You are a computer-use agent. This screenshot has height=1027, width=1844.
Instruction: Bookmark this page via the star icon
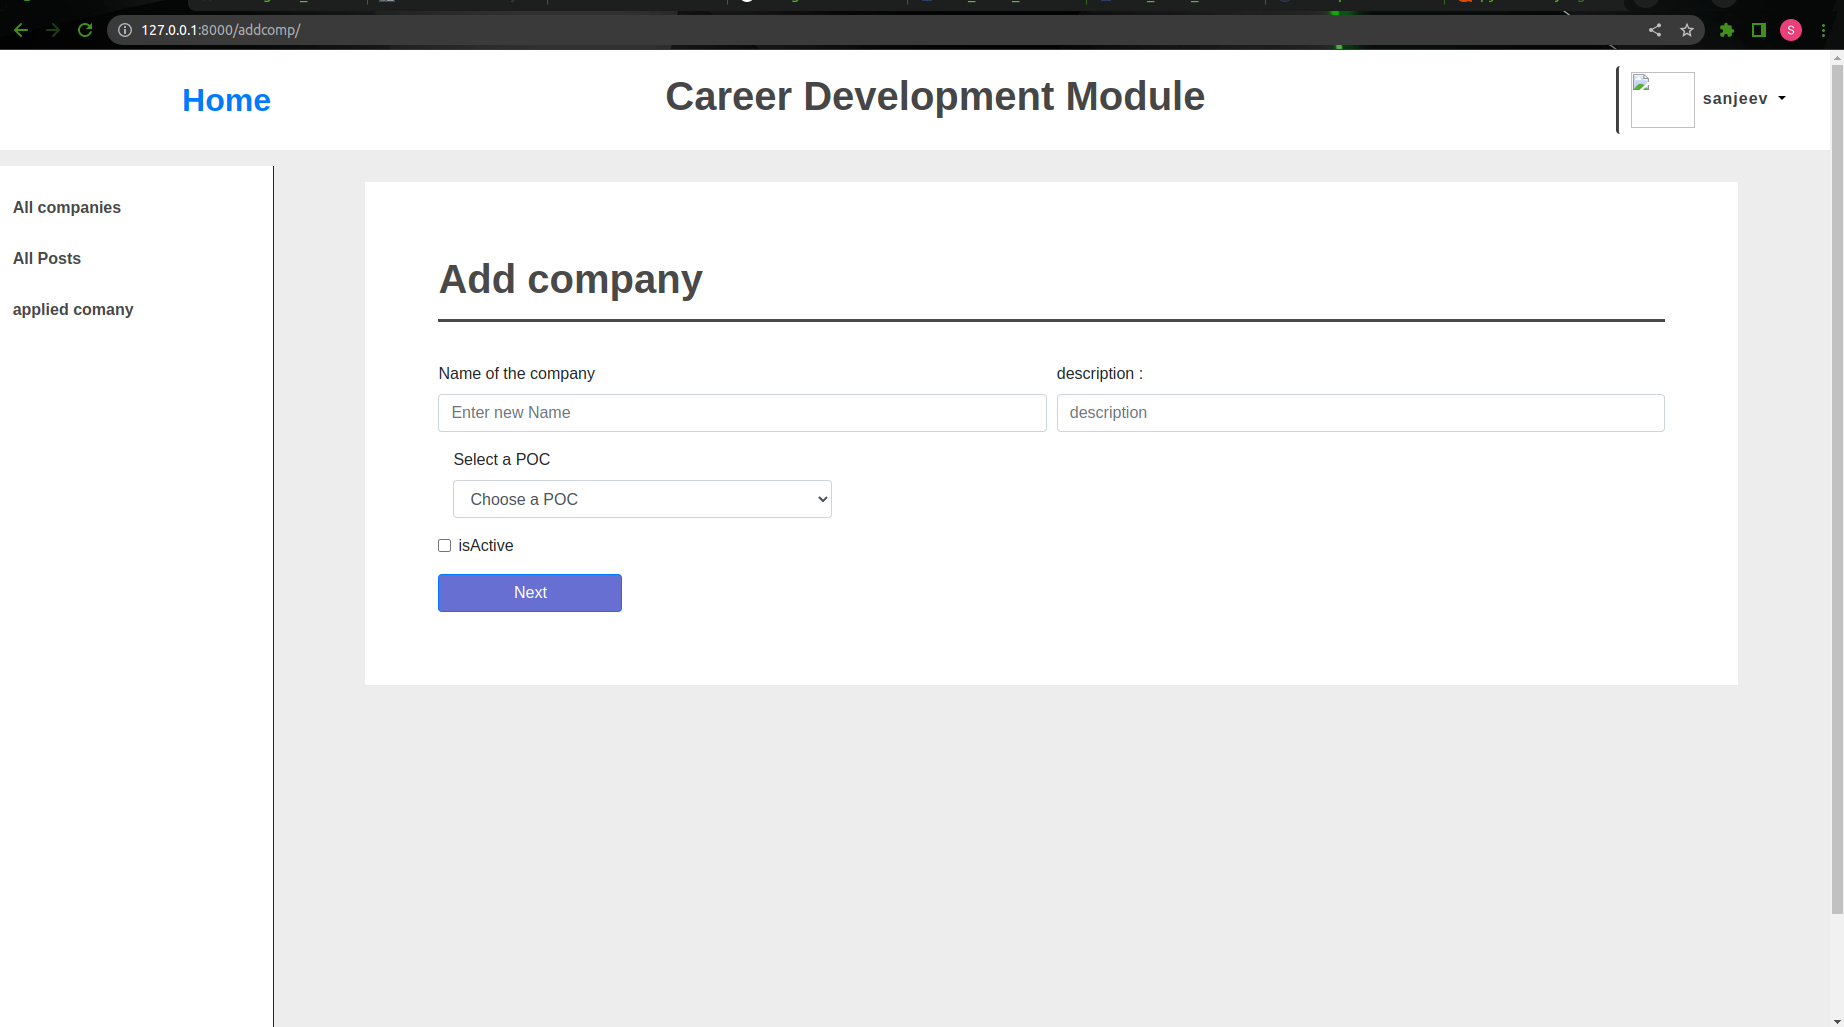pos(1688,30)
